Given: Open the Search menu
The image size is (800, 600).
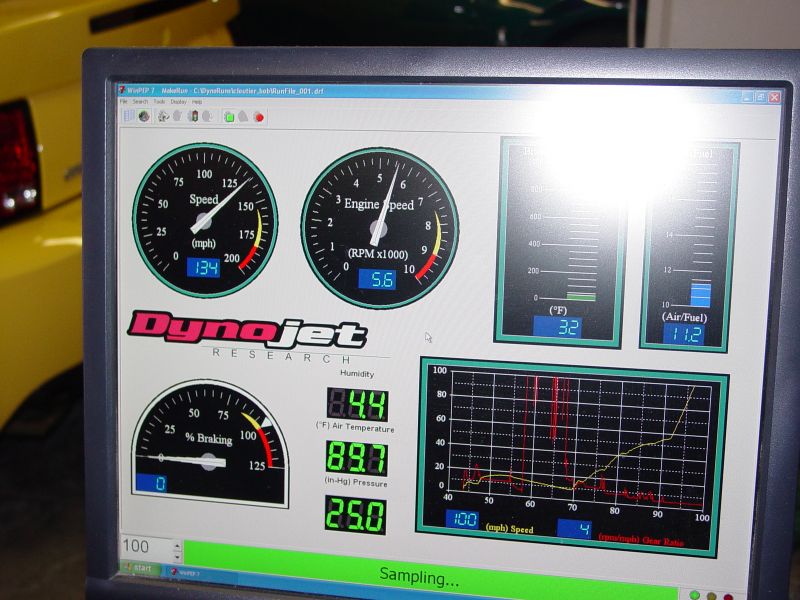Looking at the screenshot, I should (x=140, y=102).
